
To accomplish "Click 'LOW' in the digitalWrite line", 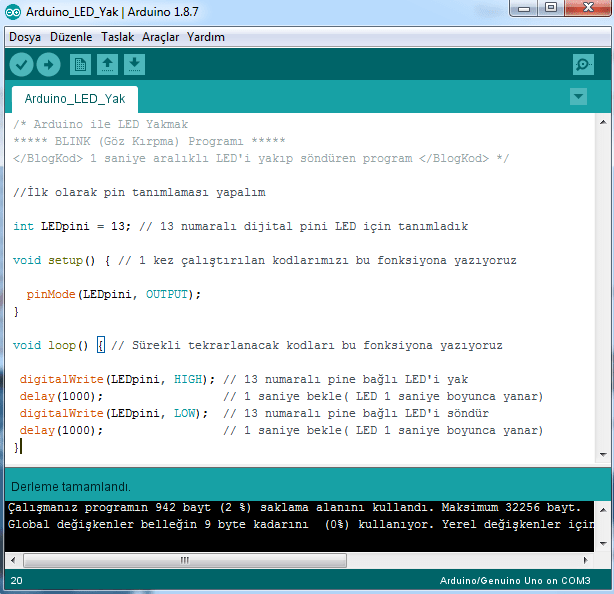I will click(184, 413).
